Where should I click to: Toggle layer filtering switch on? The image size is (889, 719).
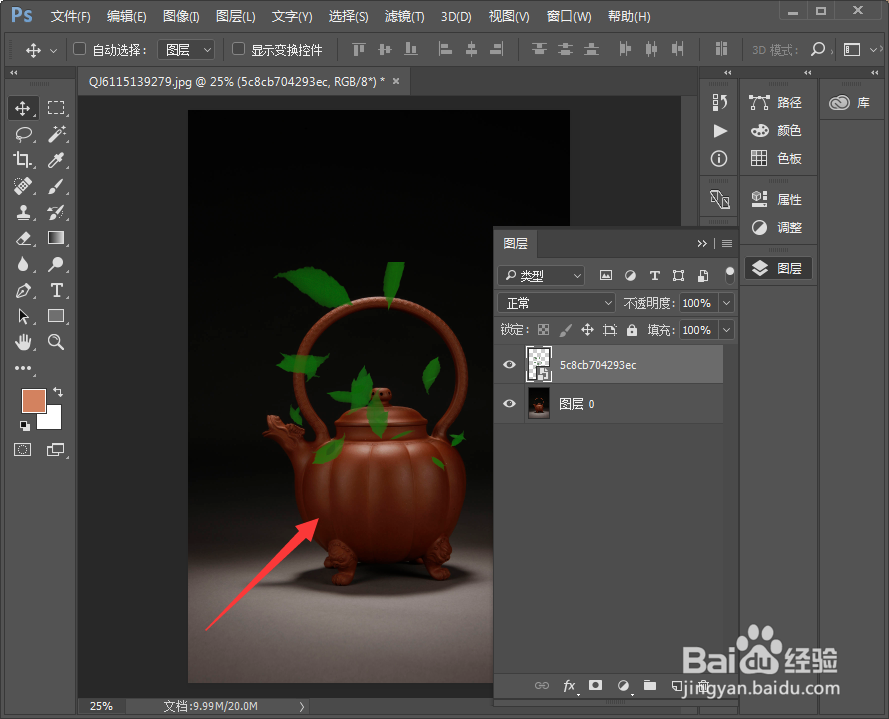point(730,275)
